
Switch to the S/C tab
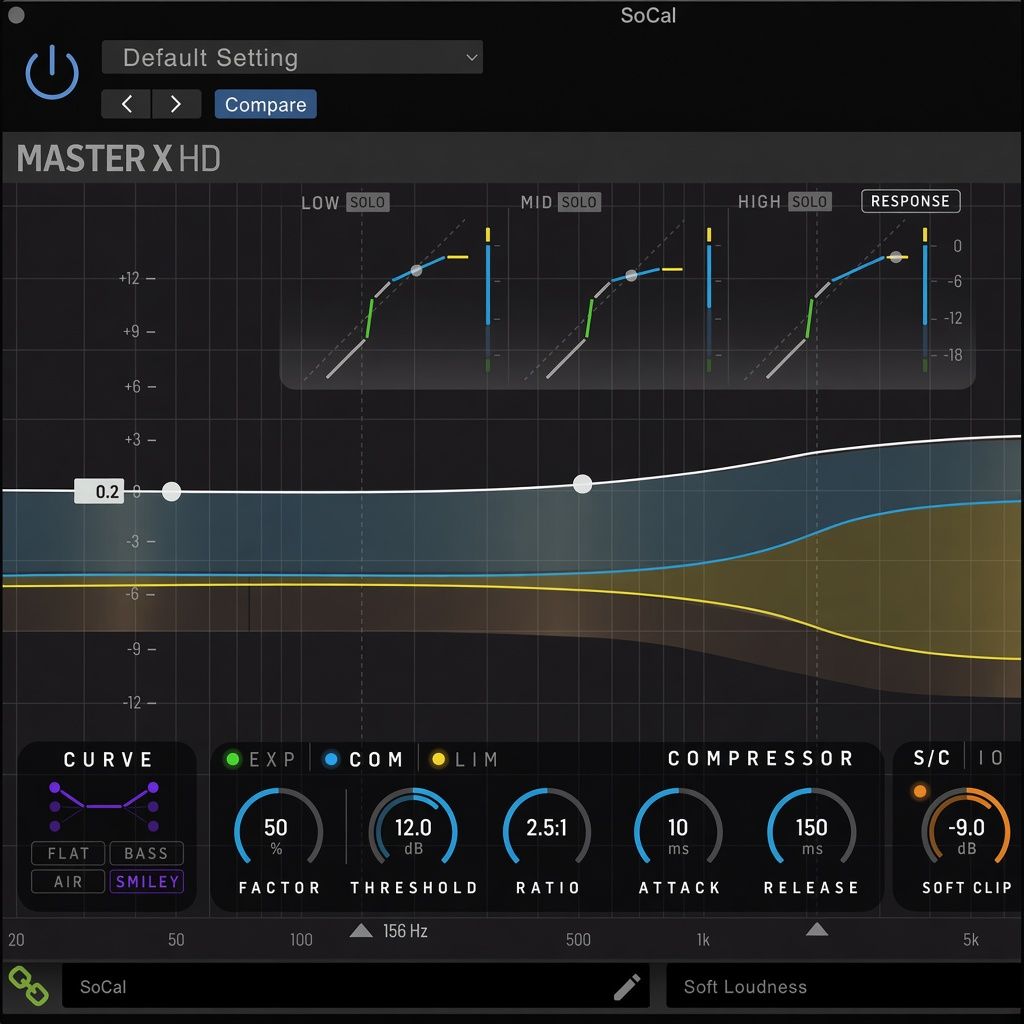coord(931,758)
